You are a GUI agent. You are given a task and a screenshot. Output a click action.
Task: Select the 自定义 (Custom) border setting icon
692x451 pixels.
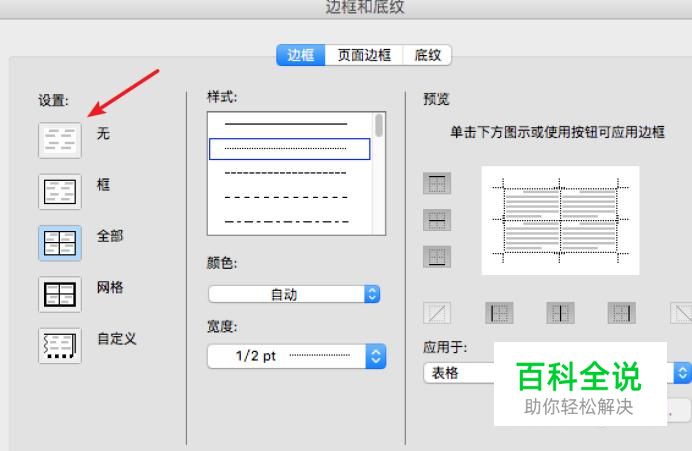pos(60,346)
